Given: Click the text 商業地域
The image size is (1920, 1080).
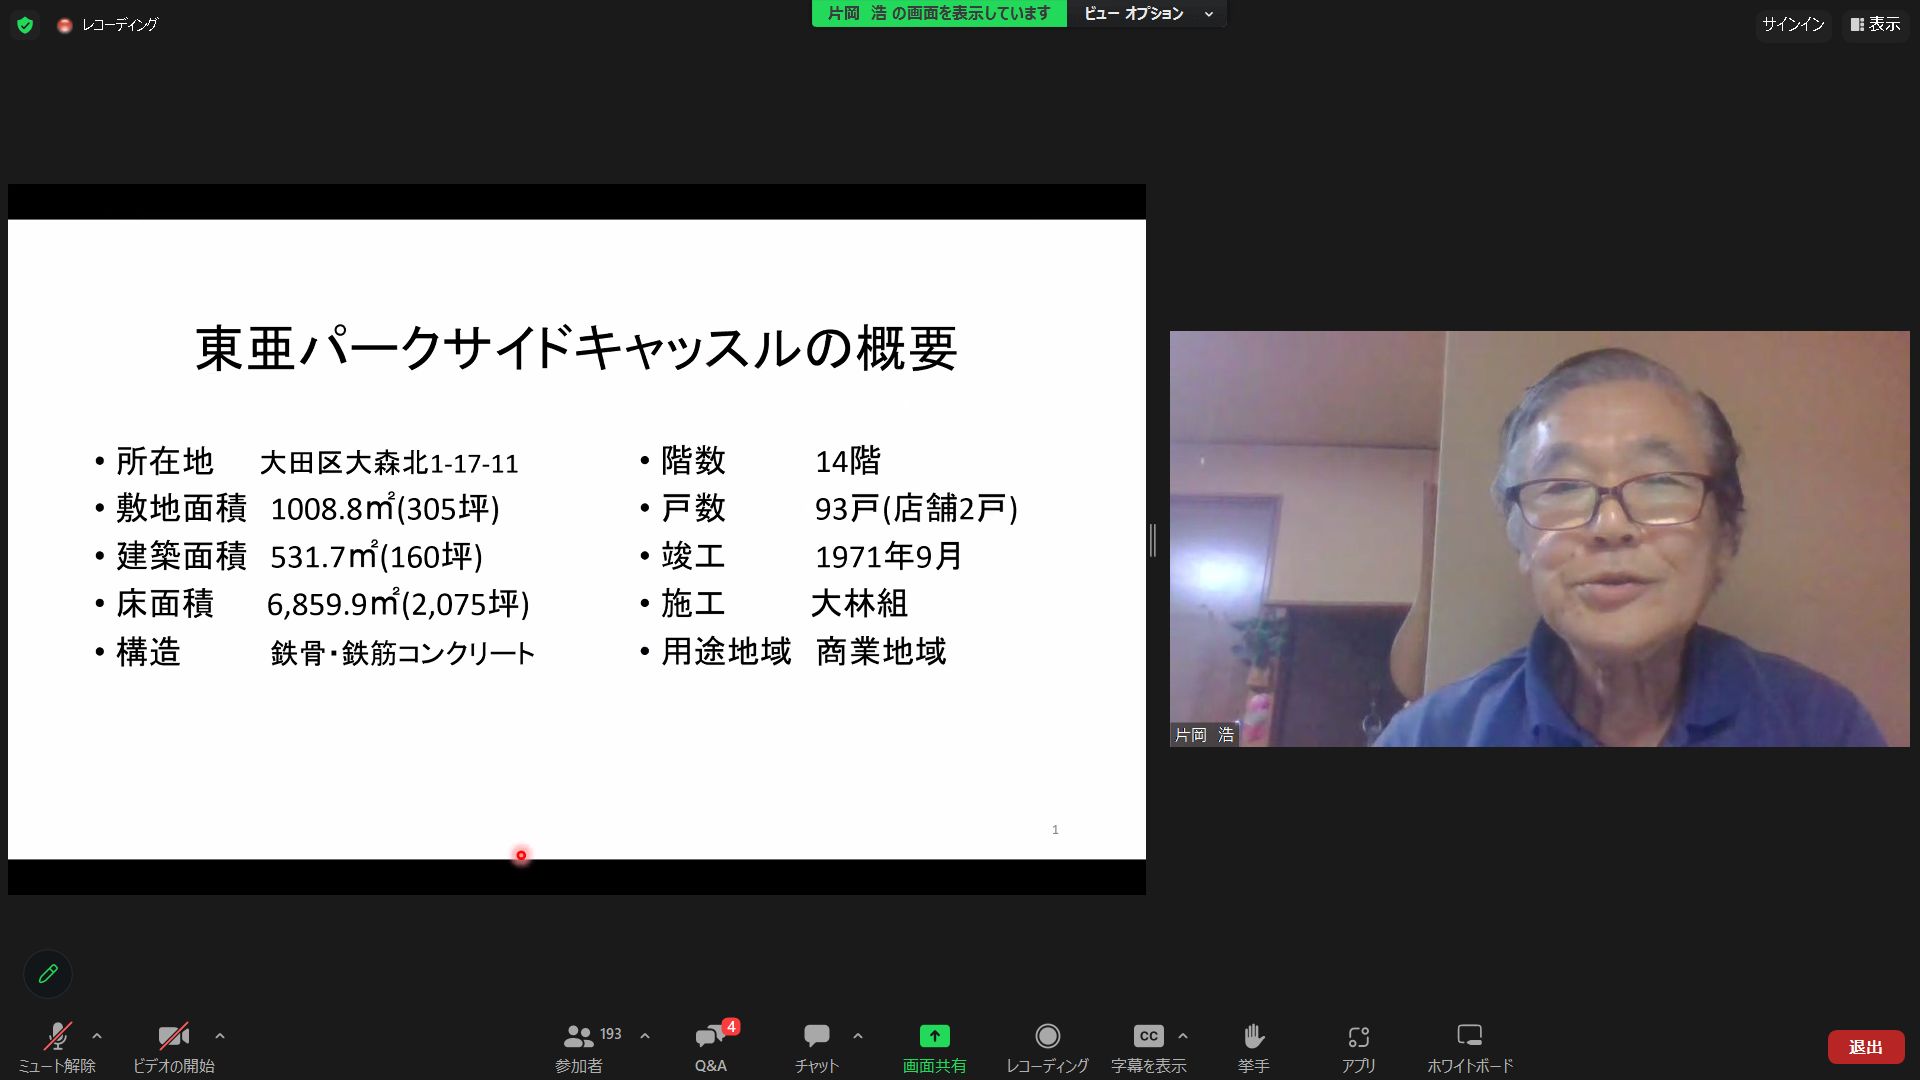Looking at the screenshot, I should pyautogui.click(x=881, y=652).
